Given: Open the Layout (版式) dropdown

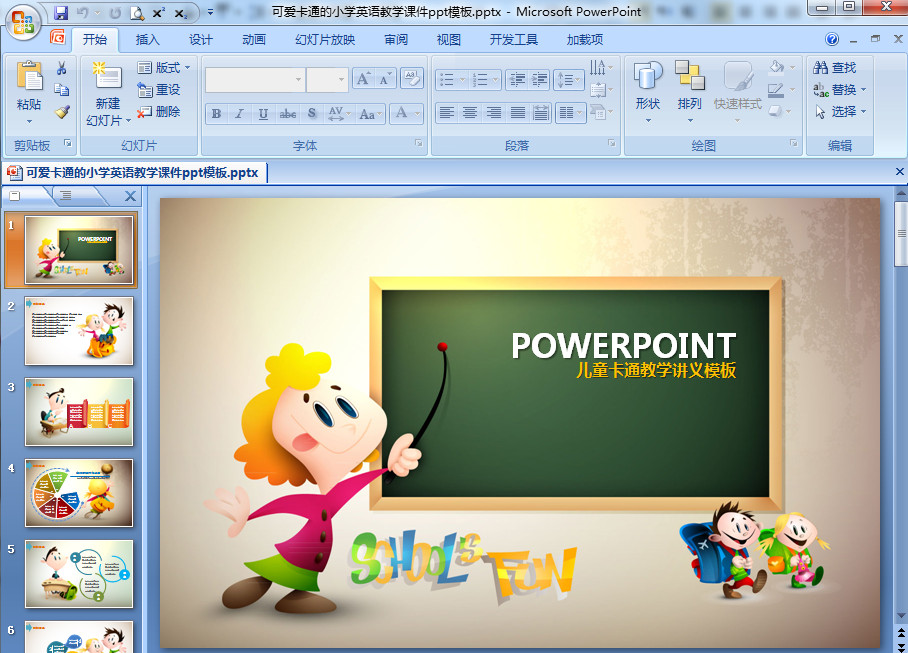Looking at the screenshot, I should 166,68.
